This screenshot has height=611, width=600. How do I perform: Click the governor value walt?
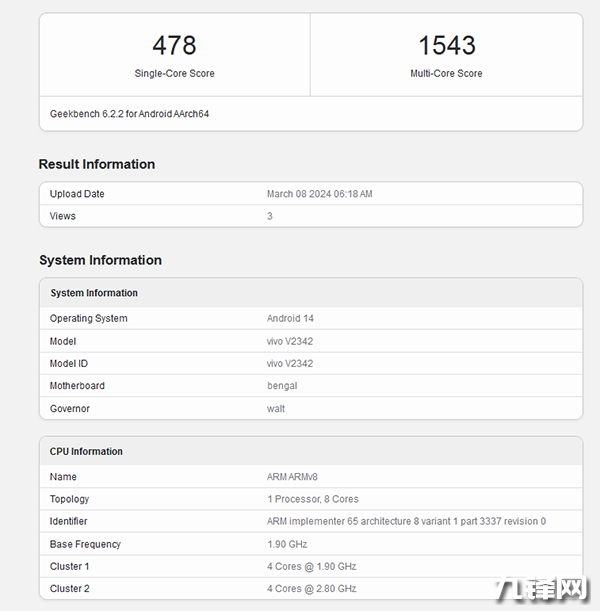pyautogui.click(x=276, y=409)
